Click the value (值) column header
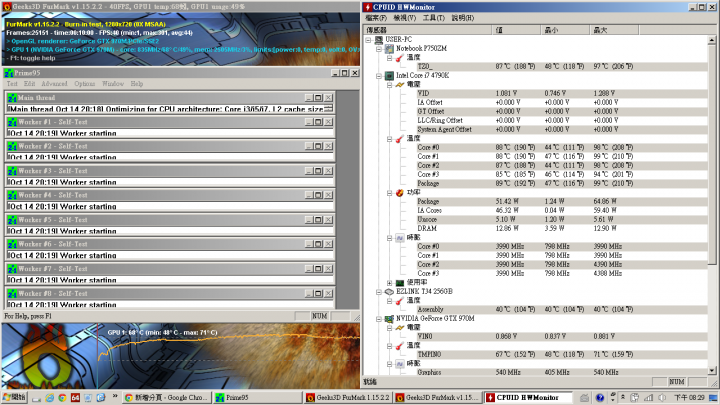This screenshot has width=720, height=405. pyautogui.click(x=516, y=30)
